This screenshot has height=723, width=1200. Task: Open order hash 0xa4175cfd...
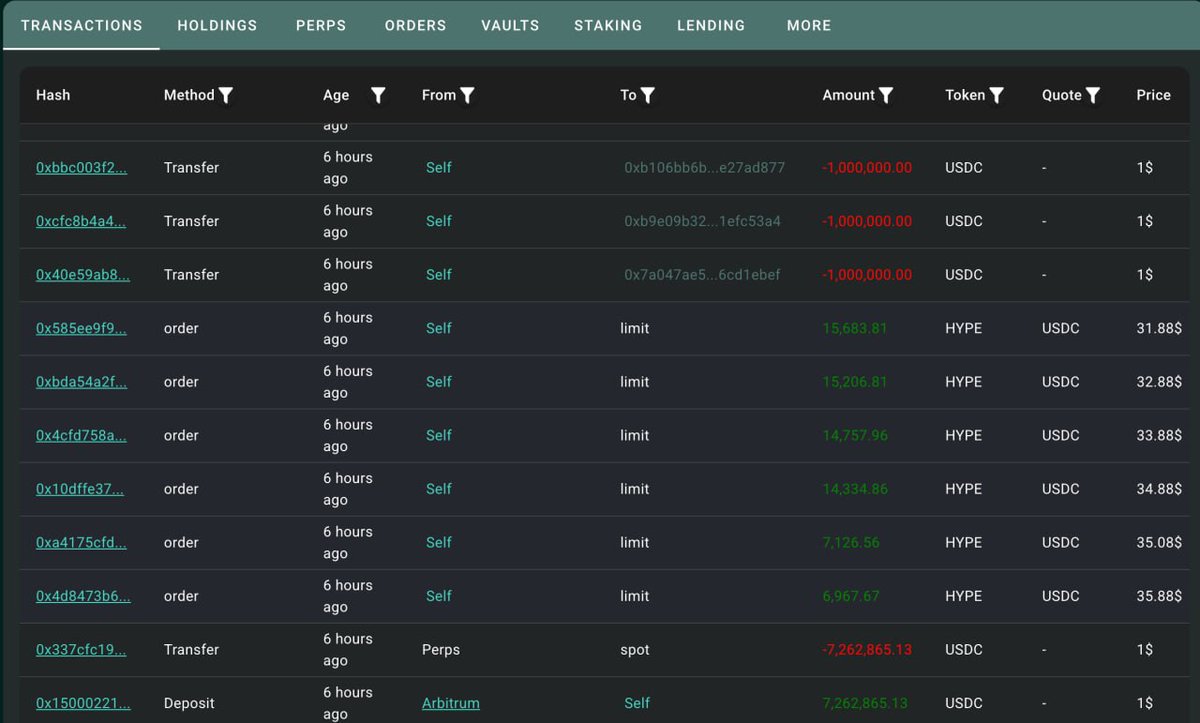[x=81, y=543]
